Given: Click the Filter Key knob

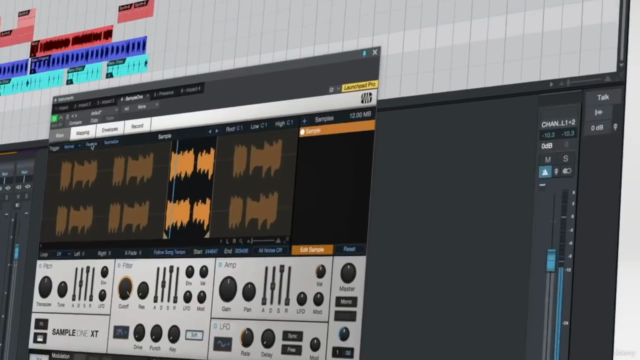Looking at the screenshot, I should pos(174,334).
